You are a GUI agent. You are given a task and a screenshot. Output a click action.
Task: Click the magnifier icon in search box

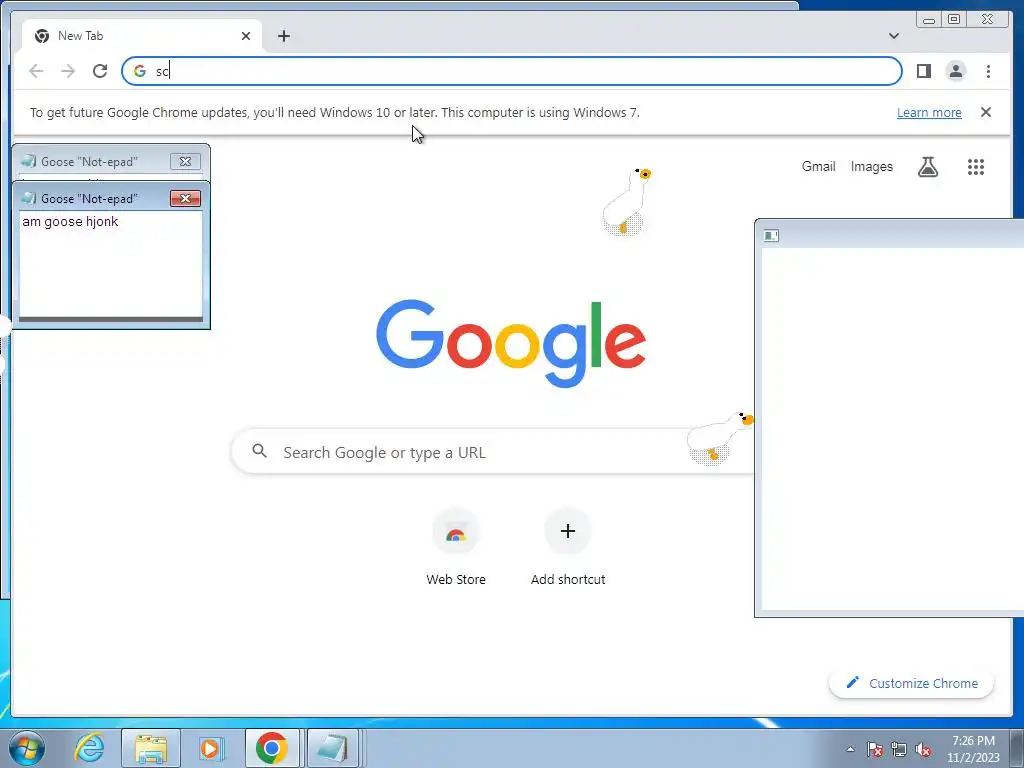pos(259,451)
